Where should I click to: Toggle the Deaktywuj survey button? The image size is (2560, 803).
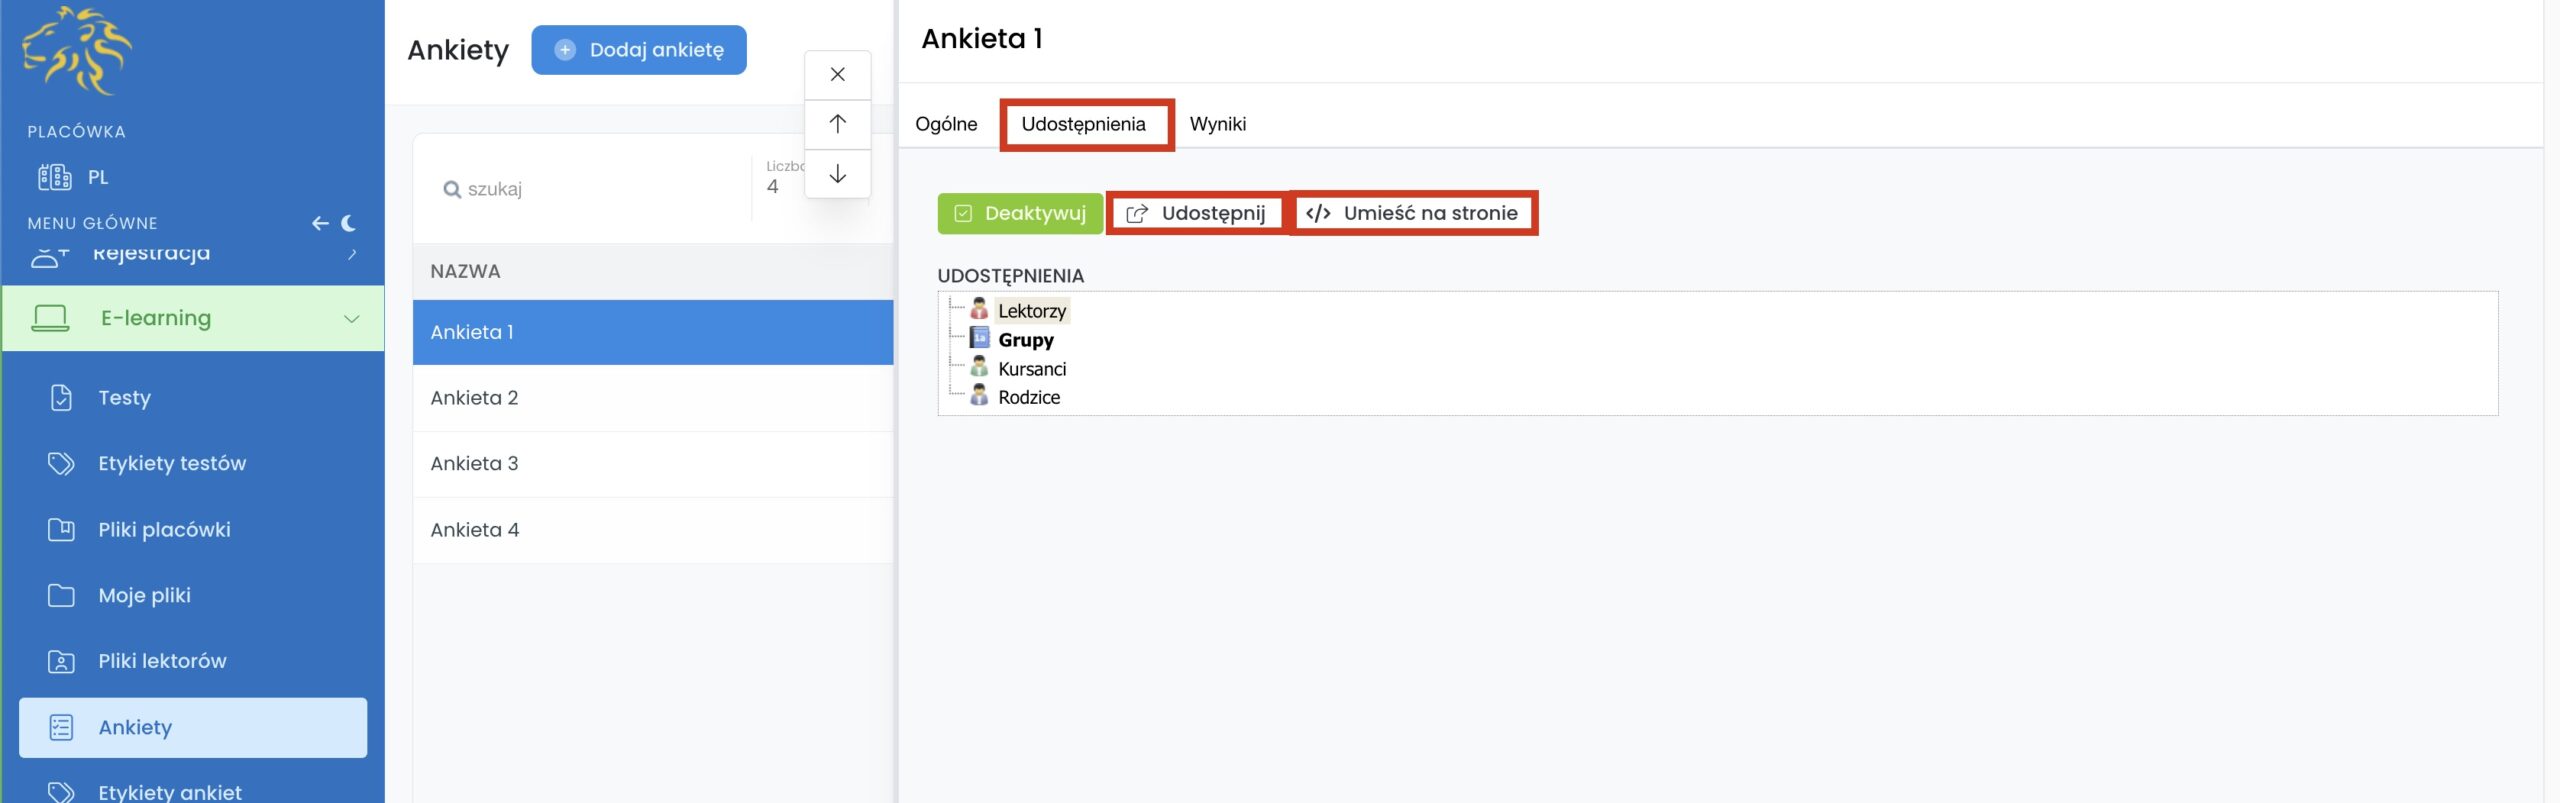1020,213
